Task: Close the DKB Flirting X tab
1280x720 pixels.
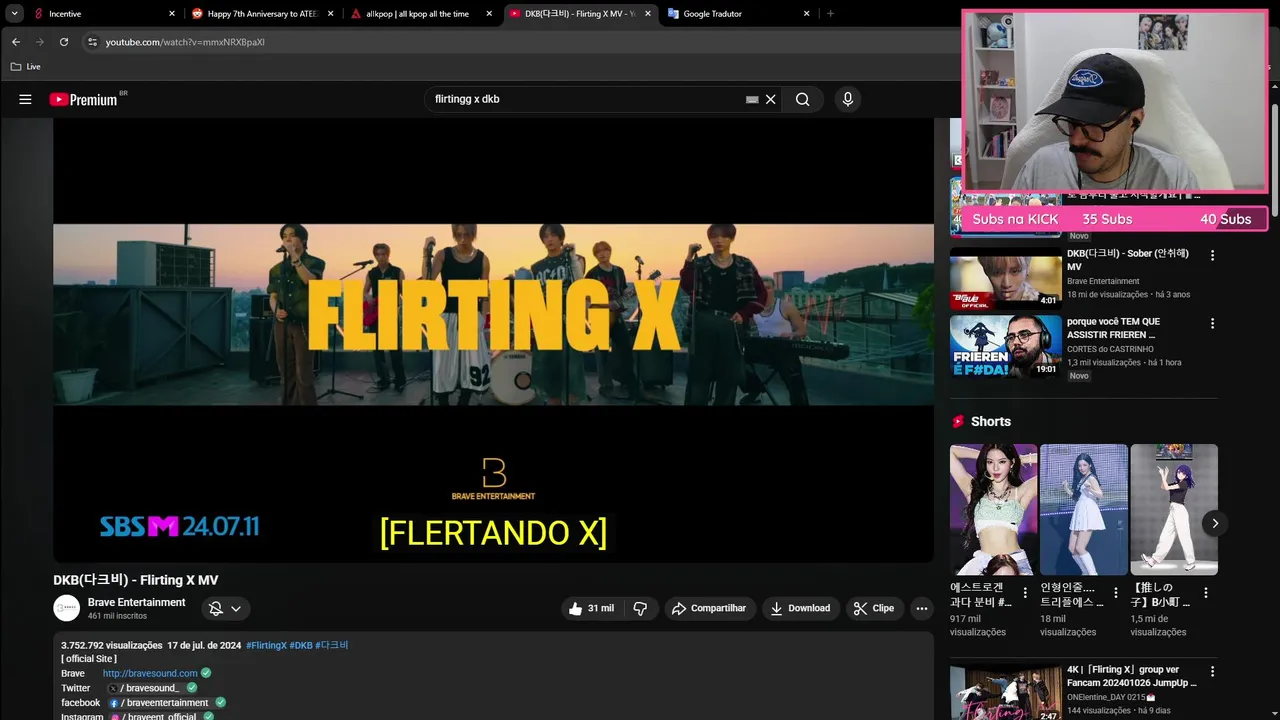Action: [x=648, y=14]
